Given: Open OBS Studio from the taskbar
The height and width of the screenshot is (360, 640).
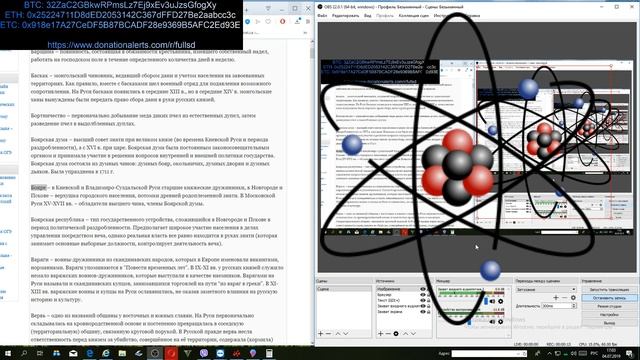Looking at the screenshot, I should pyautogui.click(x=155, y=353).
